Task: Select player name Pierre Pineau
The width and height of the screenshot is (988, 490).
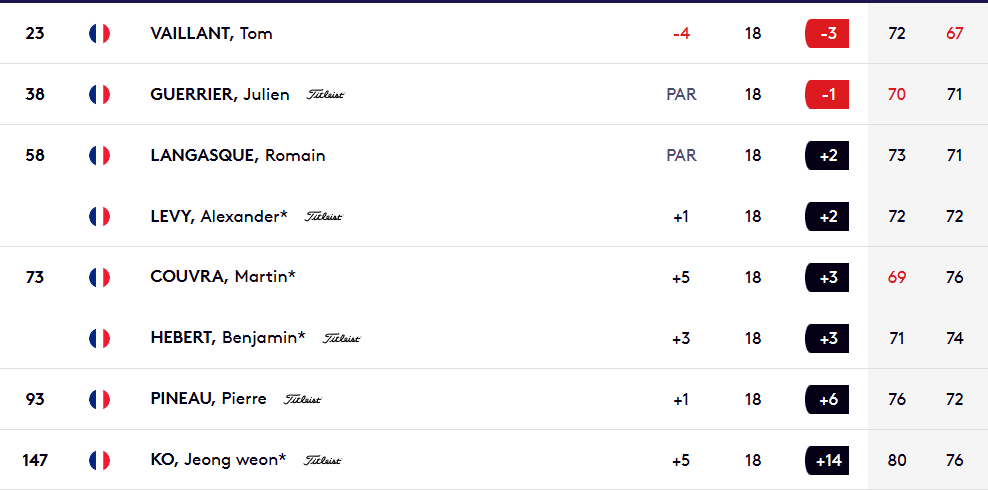Action: [209, 399]
